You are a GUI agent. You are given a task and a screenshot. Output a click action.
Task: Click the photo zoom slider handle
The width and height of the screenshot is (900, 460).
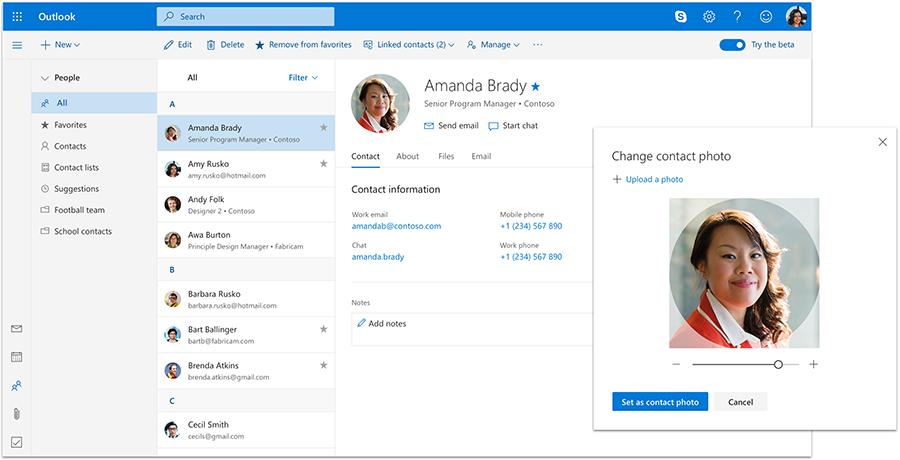click(778, 365)
